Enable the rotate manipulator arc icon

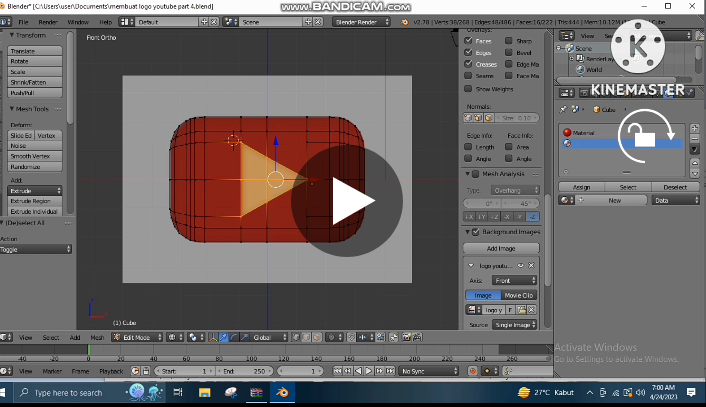click(234, 337)
